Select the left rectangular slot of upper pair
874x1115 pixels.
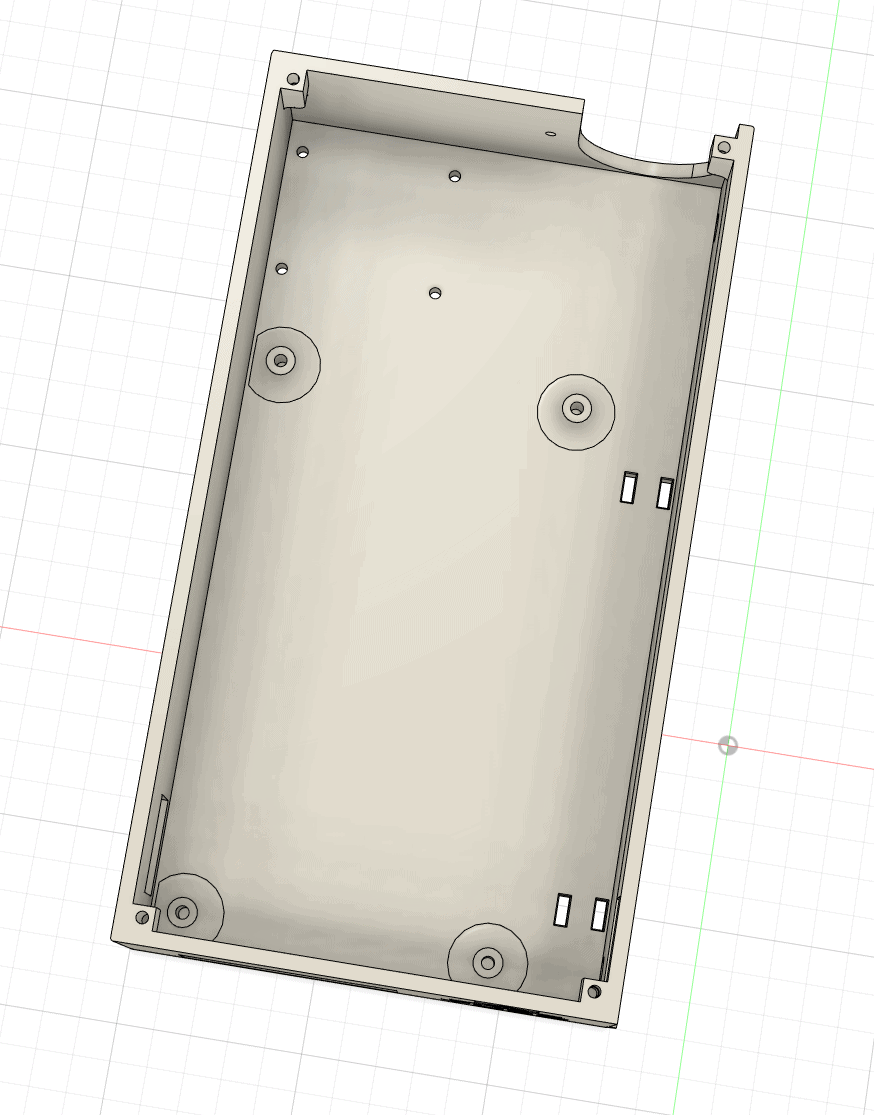point(629,487)
